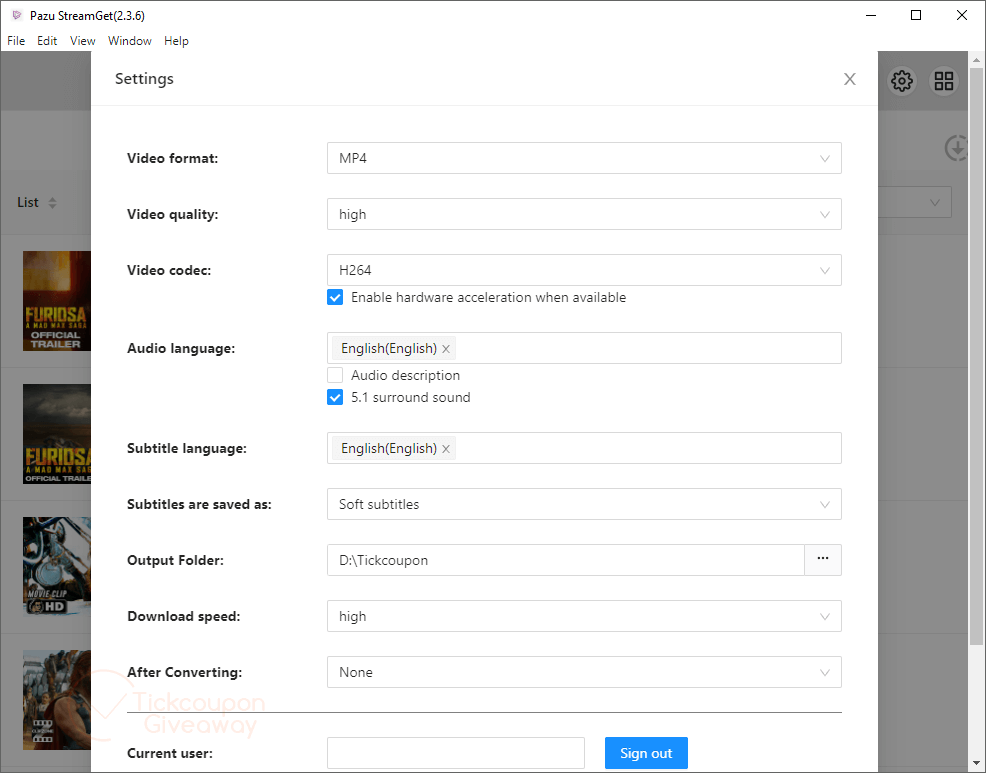Open the File menu
The image size is (986, 773).
coord(16,41)
